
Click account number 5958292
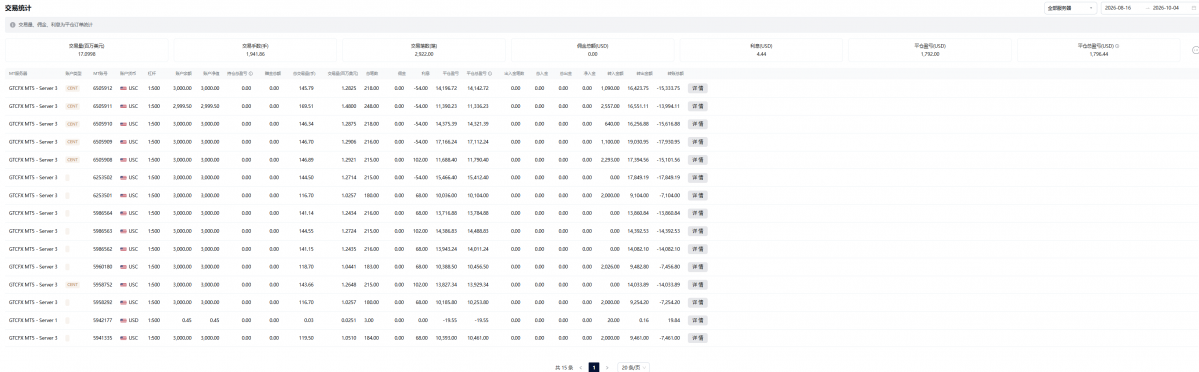(102, 302)
